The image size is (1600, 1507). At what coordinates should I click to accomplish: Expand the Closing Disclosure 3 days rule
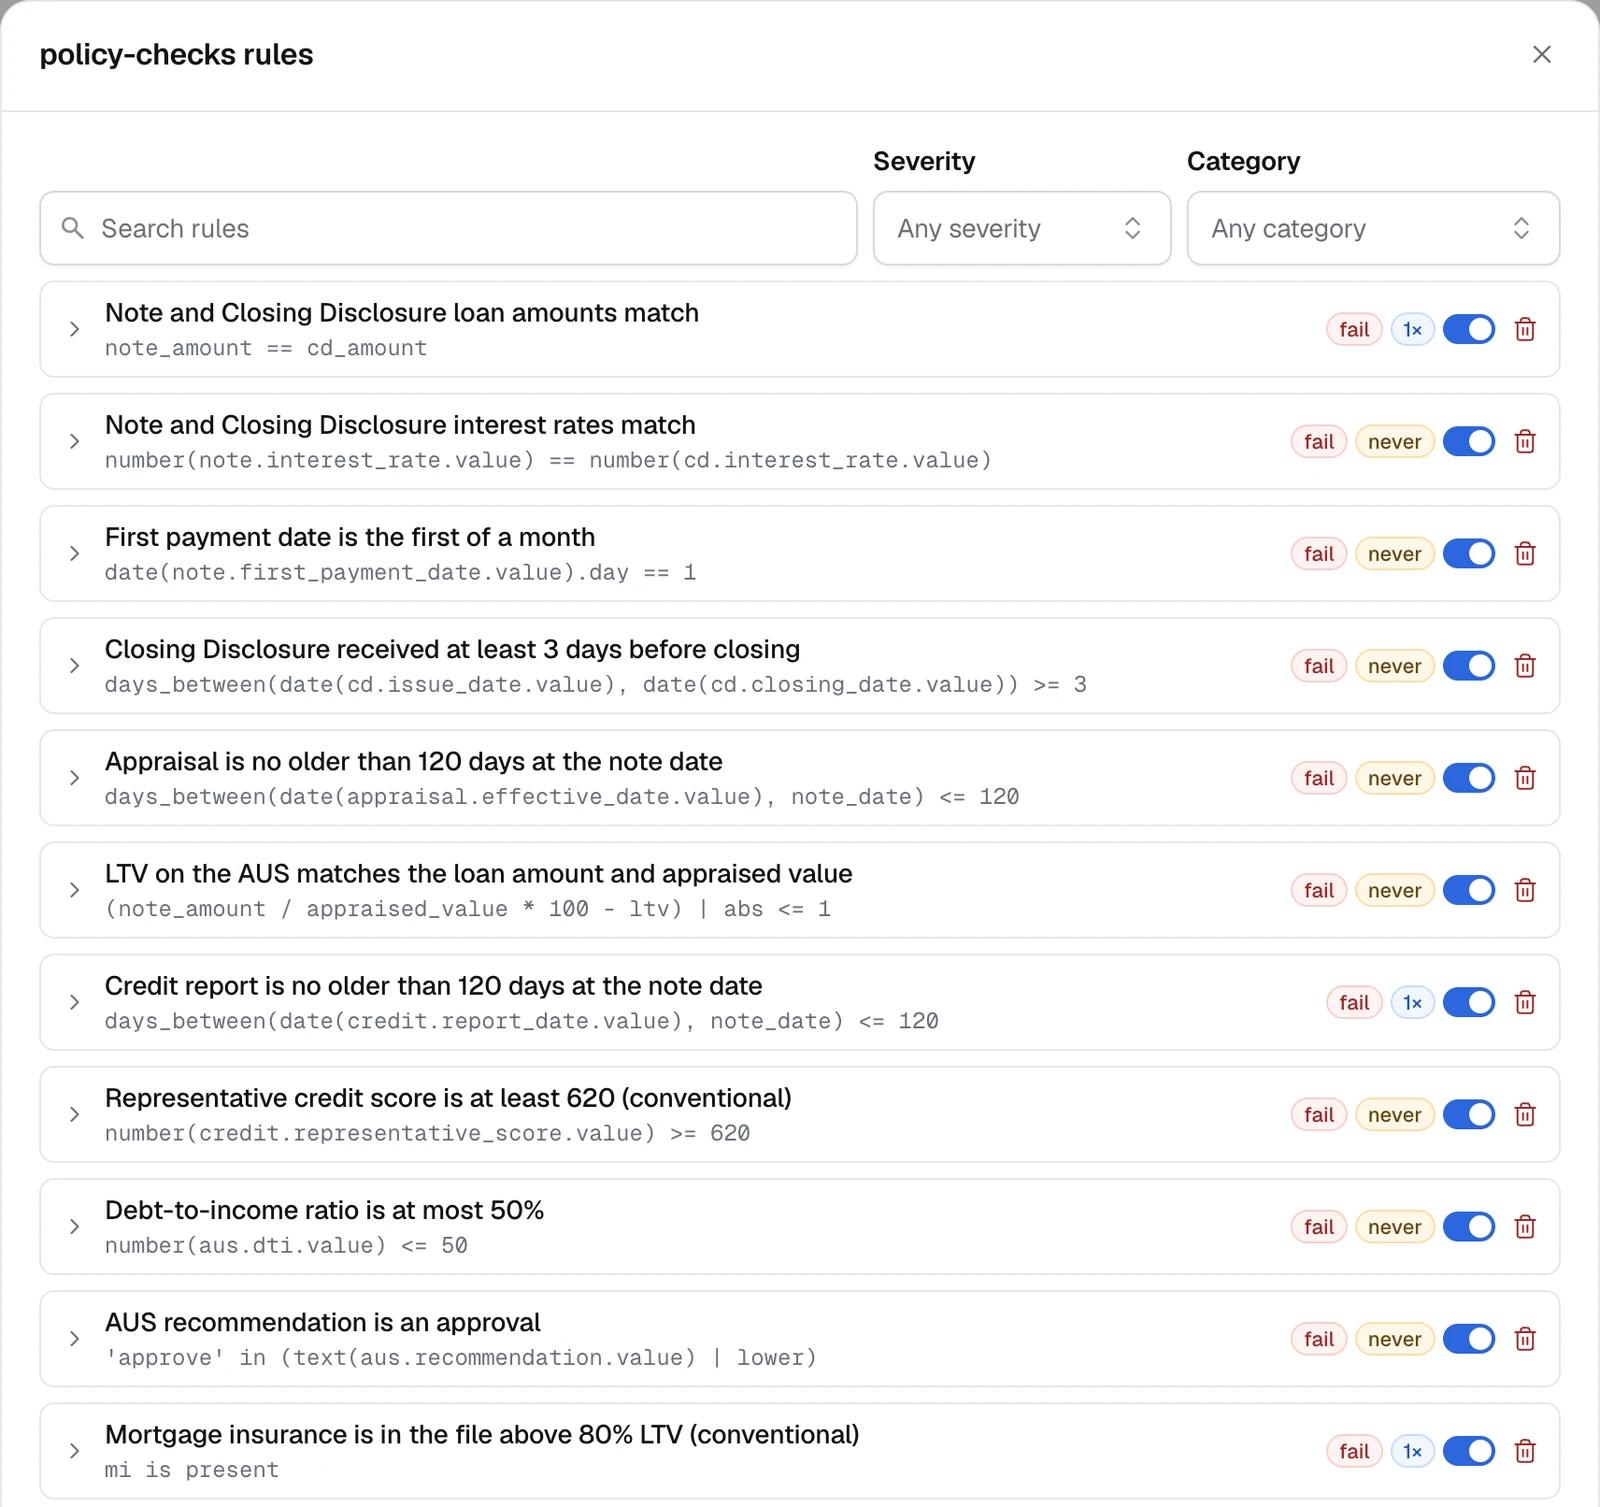pyautogui.click(x=74, y=666)
